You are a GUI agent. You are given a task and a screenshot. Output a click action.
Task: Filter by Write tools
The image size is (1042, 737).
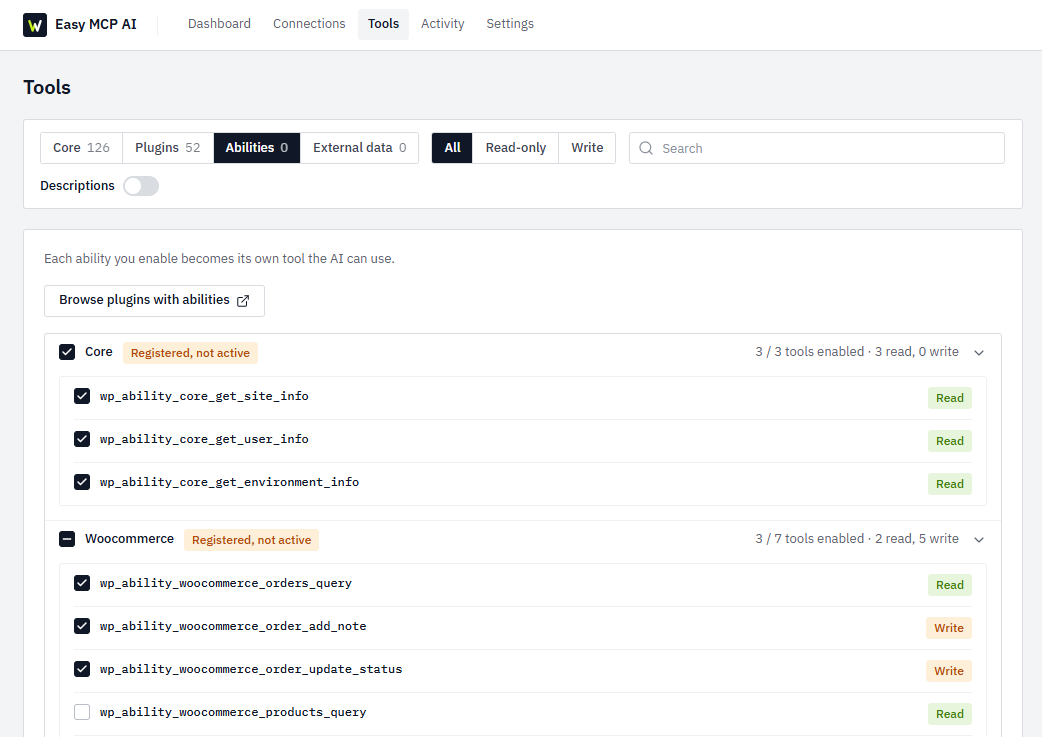point(587,148)
